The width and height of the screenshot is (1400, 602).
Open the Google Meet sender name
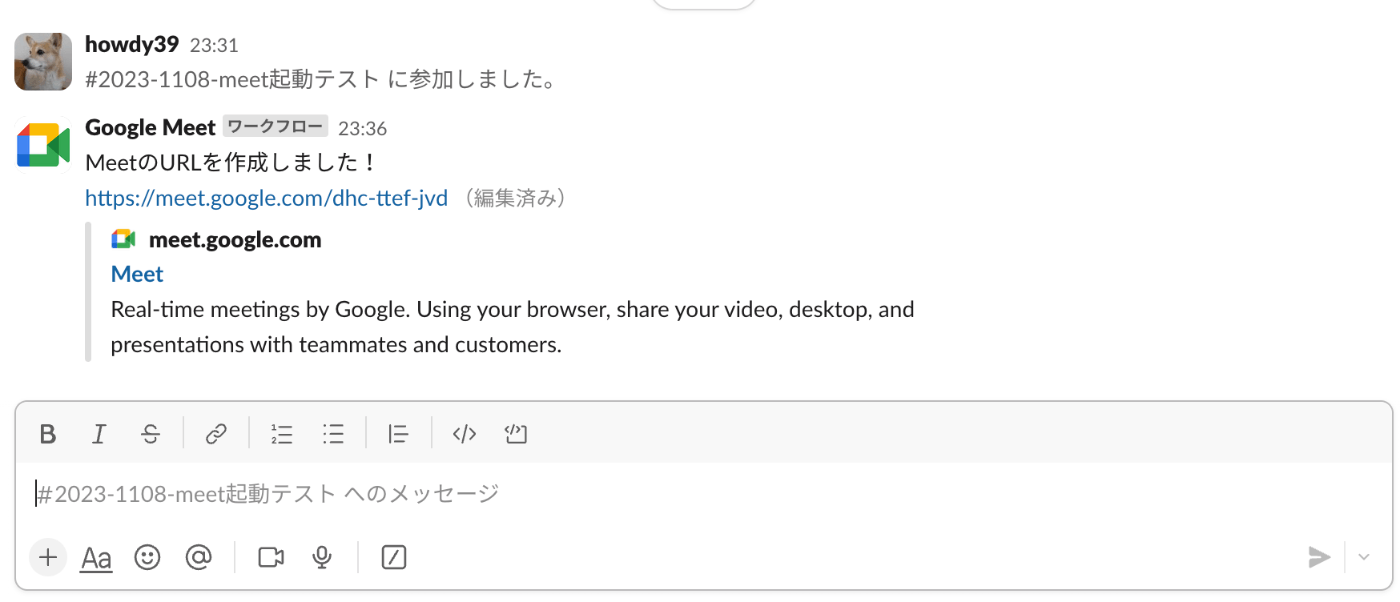pos(150,128)
